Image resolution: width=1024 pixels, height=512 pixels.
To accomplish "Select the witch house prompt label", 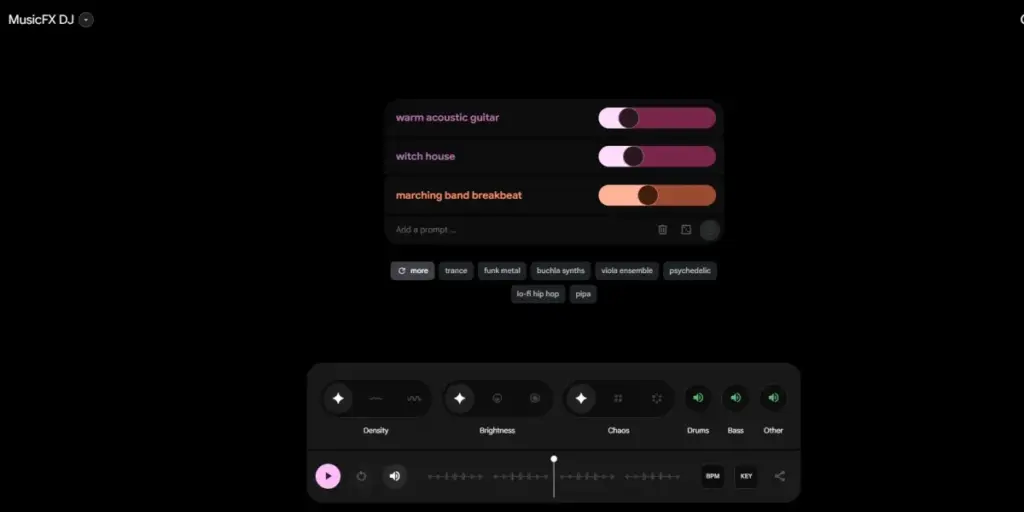I will pyautogui.click(x=425, y=157).
